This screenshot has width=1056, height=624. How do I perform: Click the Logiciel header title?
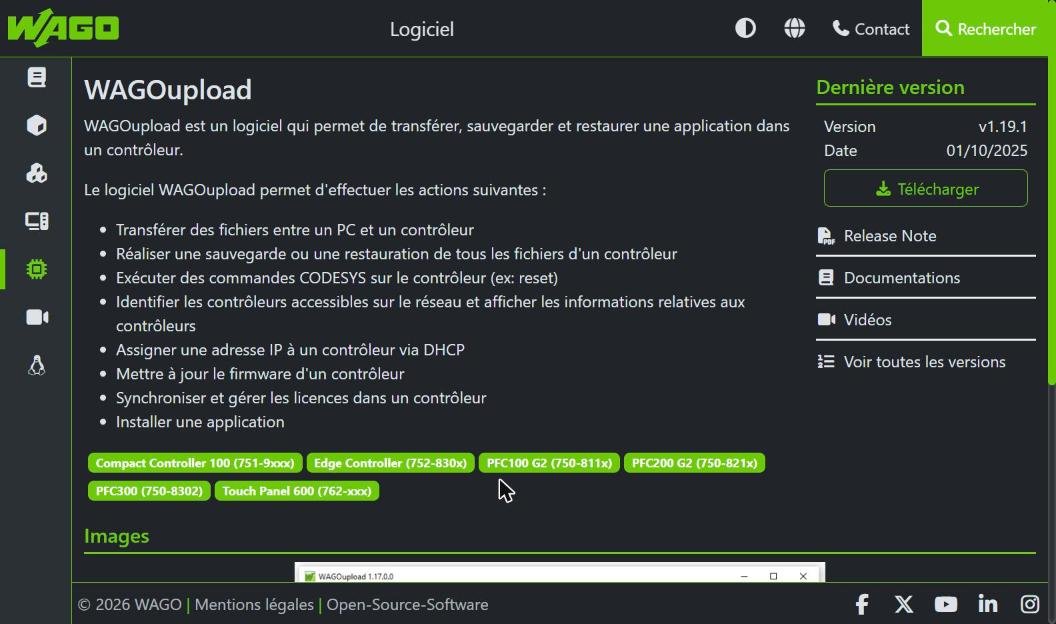click(x=422, y=29)
